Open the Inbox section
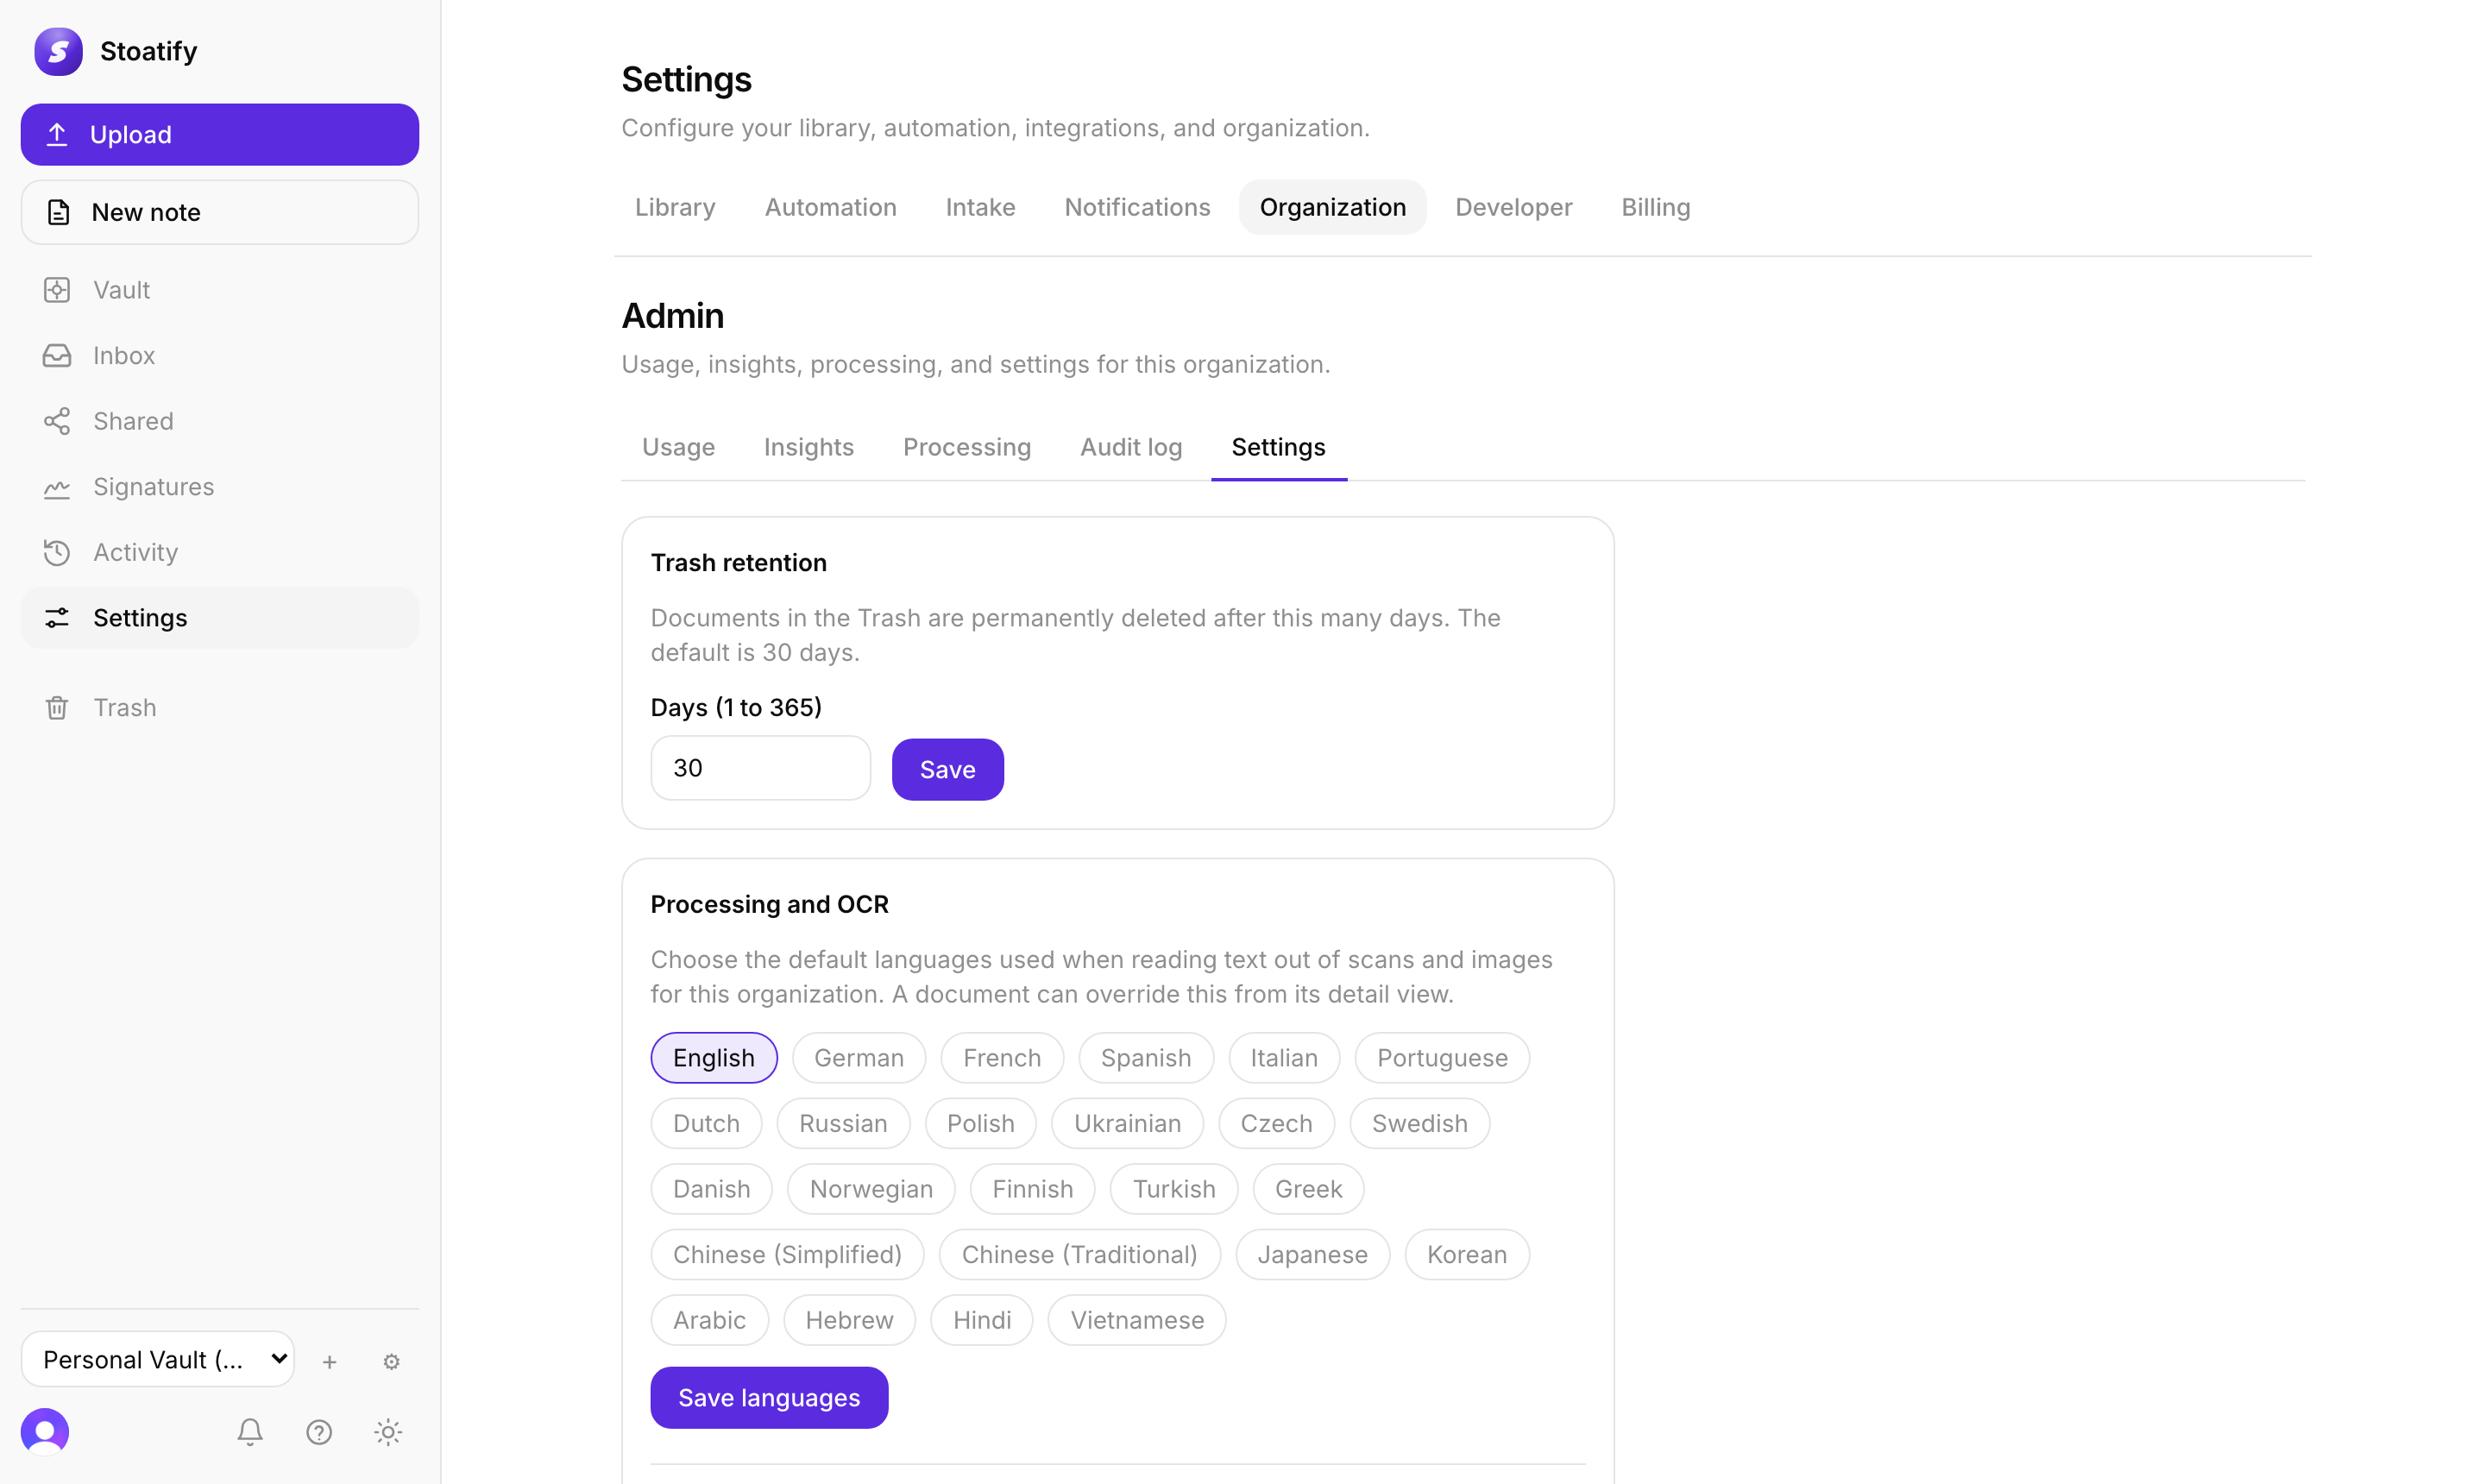The width and height of the screenshot is (2485, 1484). (x=219, y=355)
